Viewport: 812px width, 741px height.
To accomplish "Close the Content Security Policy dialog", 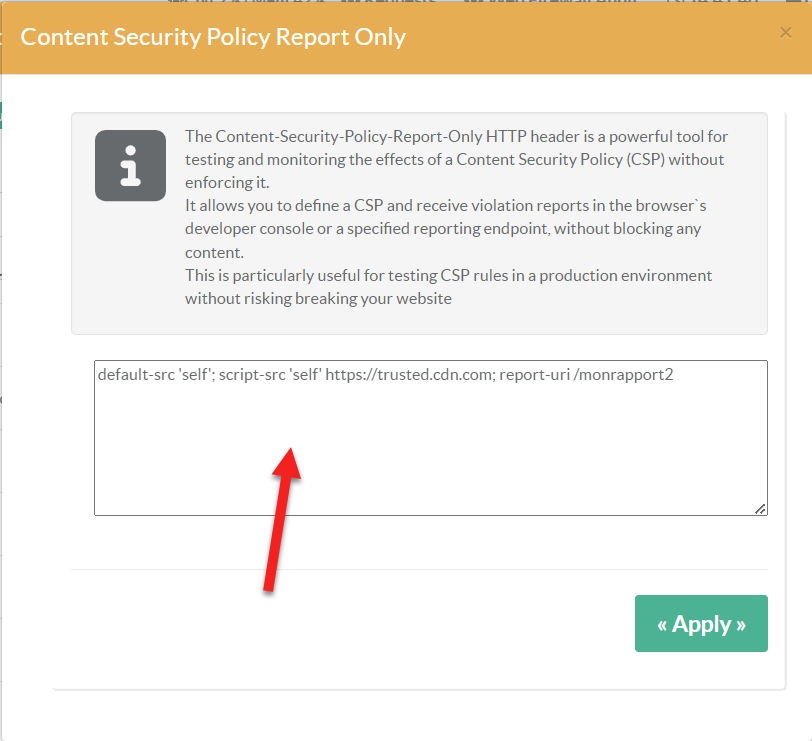I will (x=785, y=33).
